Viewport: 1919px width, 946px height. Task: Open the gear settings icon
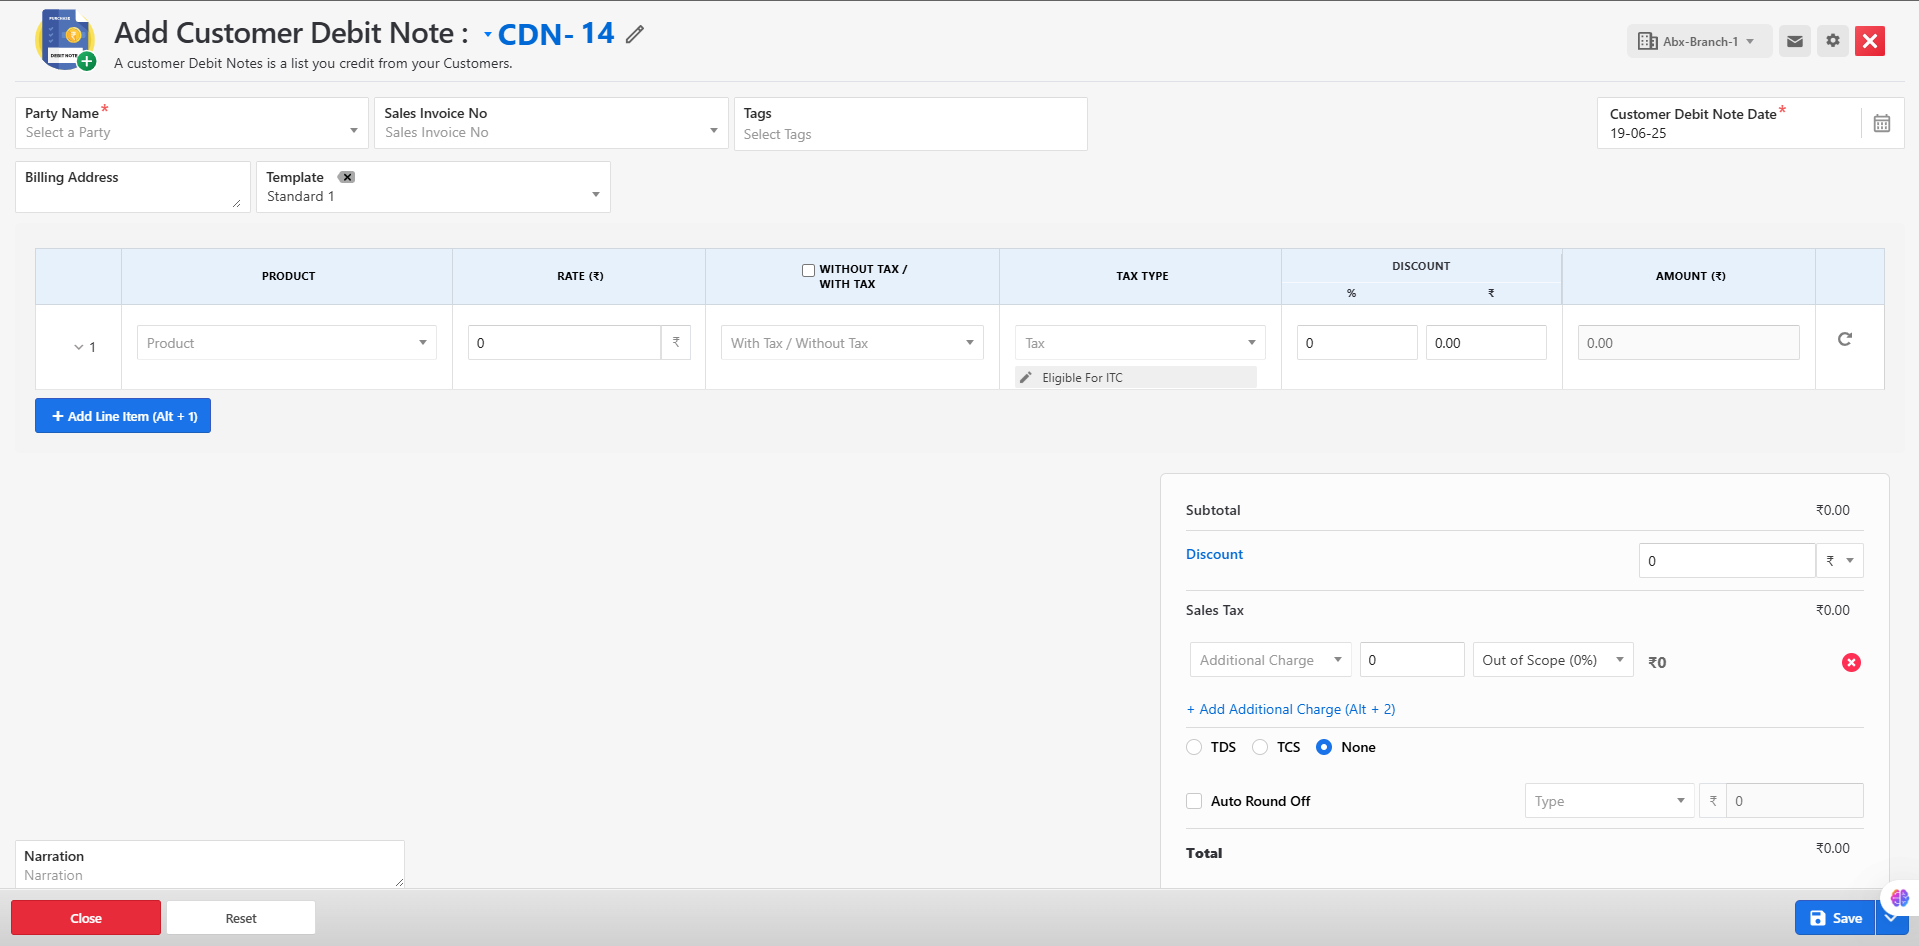tap(1833, 41)
